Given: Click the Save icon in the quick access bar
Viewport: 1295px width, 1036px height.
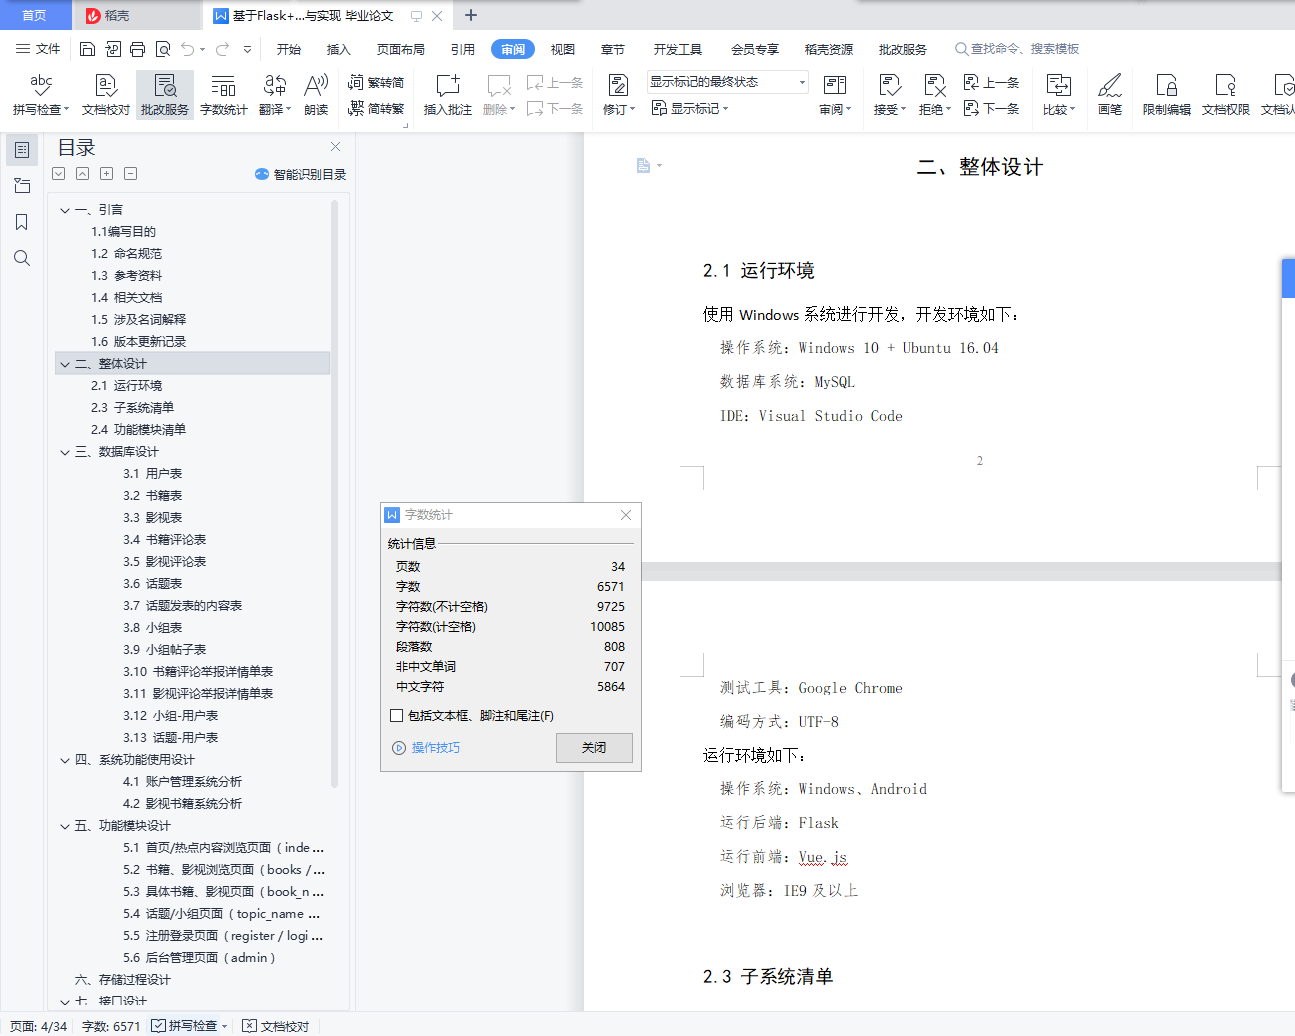Looking at the screenshot, I should (87, 49).
